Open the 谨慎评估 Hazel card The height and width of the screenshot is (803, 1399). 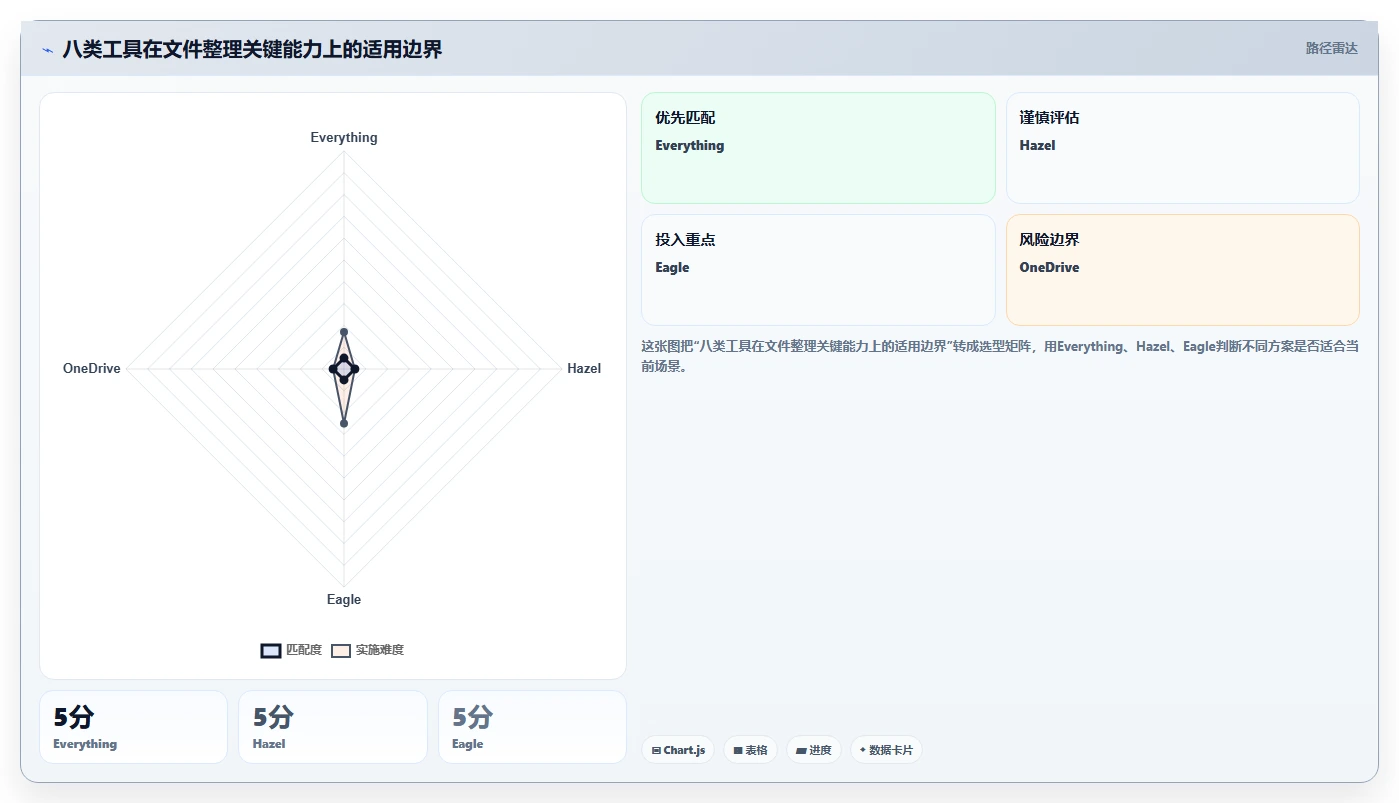pyautogui.click(x=1182, y=148)
